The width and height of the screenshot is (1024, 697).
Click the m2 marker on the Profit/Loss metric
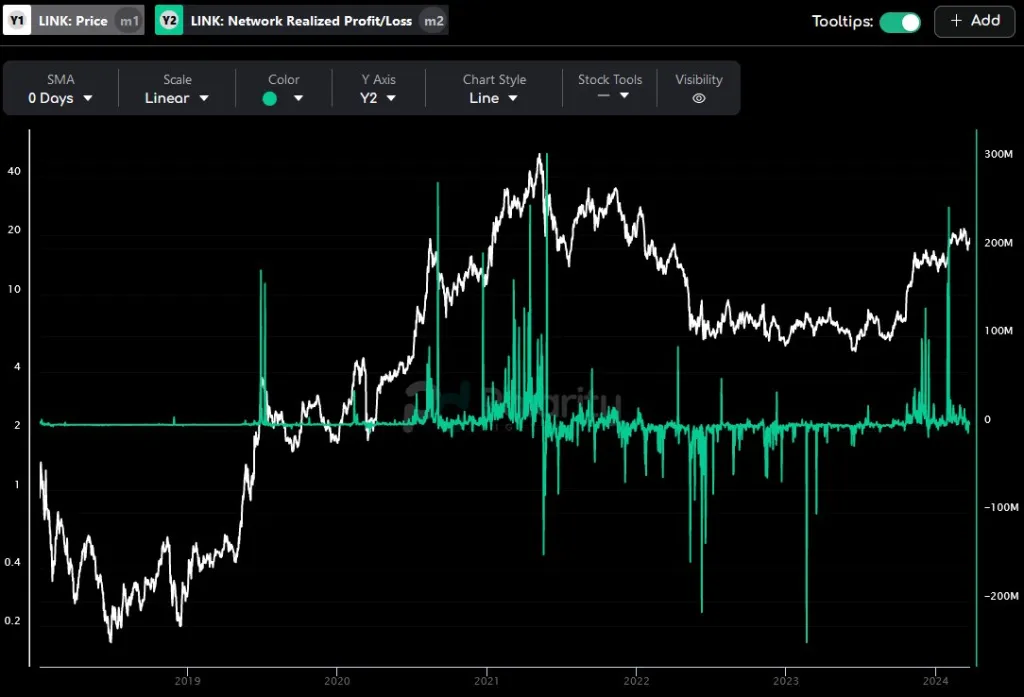[432, 21]
